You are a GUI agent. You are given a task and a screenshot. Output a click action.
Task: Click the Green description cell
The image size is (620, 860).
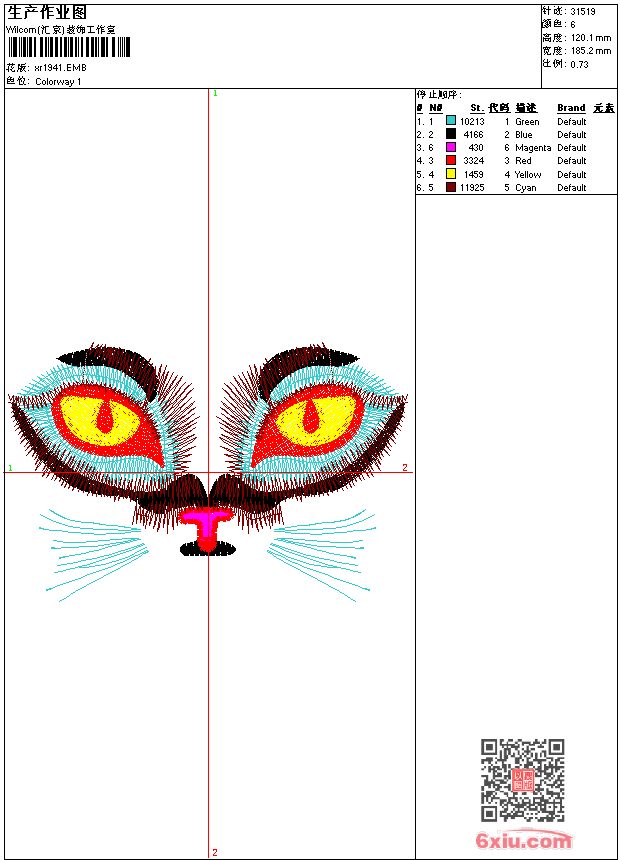(x=527, y=122)
